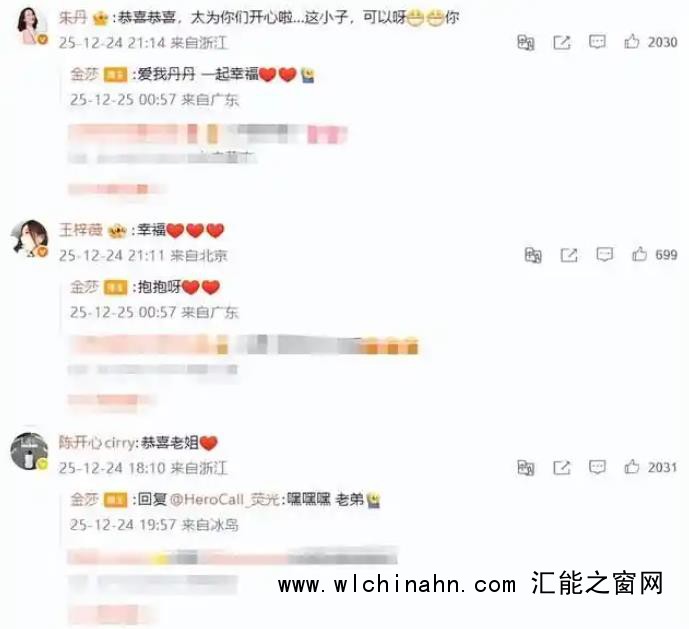This screenshot has width=689, height=629.
Task: Like 王梓薇's comment with 699 likes
Action: click(639, 254)
